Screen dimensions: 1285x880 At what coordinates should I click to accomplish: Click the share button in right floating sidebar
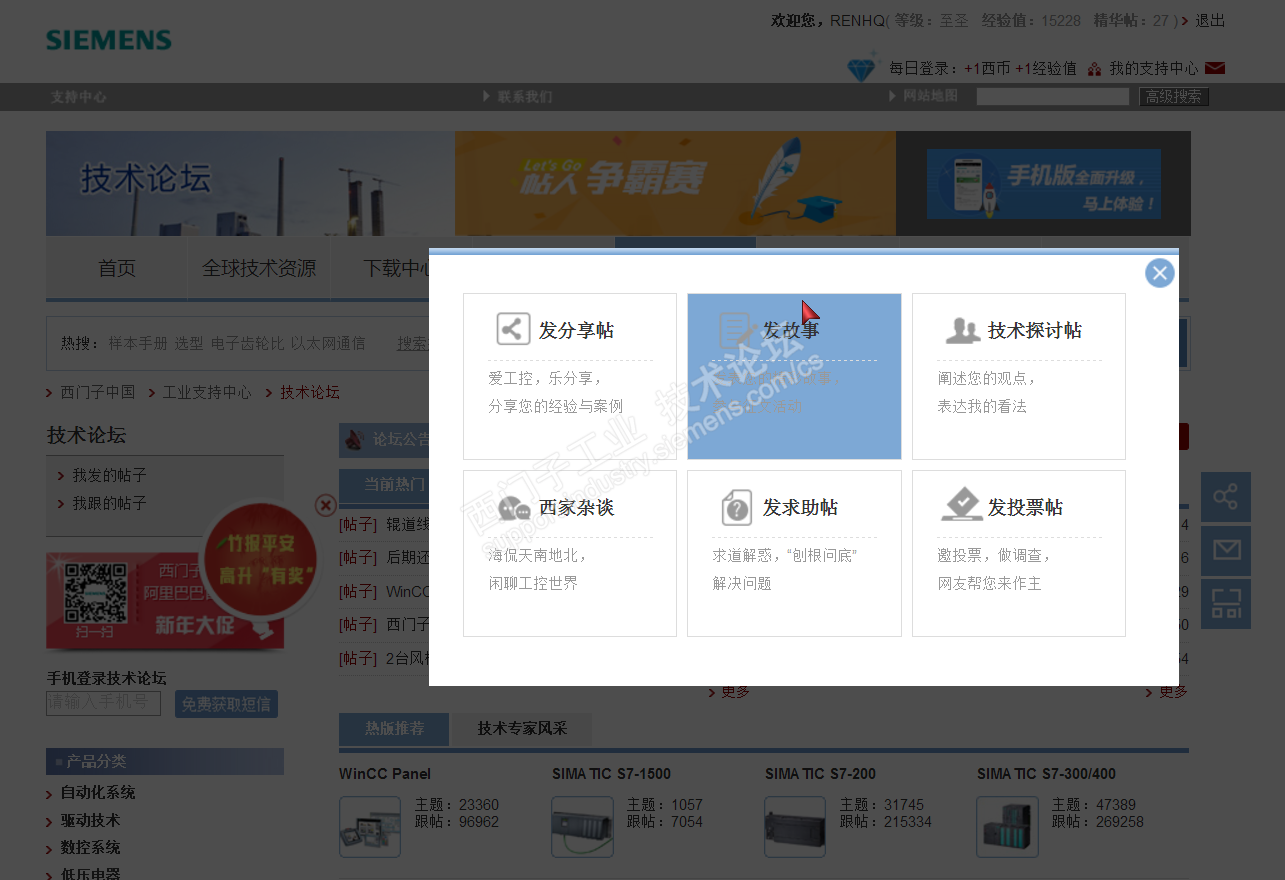pyautogui.click(x=1226, y=497)
